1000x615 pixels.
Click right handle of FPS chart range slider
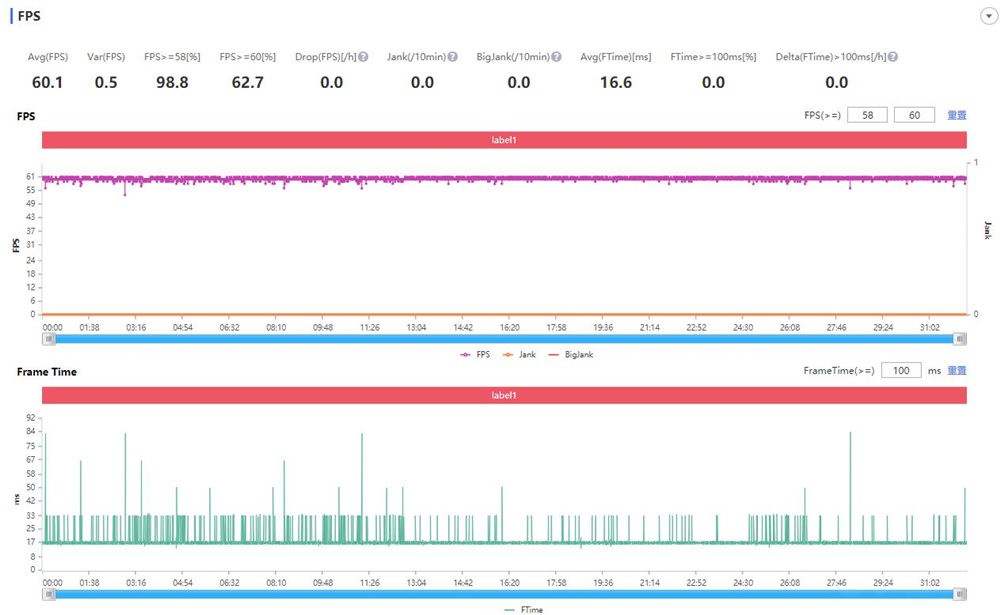(960, 339)
